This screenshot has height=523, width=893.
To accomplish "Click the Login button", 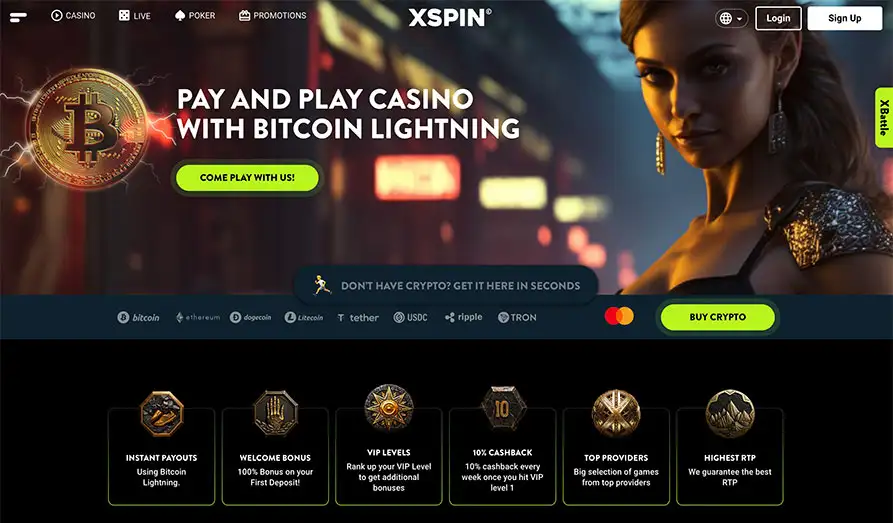I will click(778, 18).
